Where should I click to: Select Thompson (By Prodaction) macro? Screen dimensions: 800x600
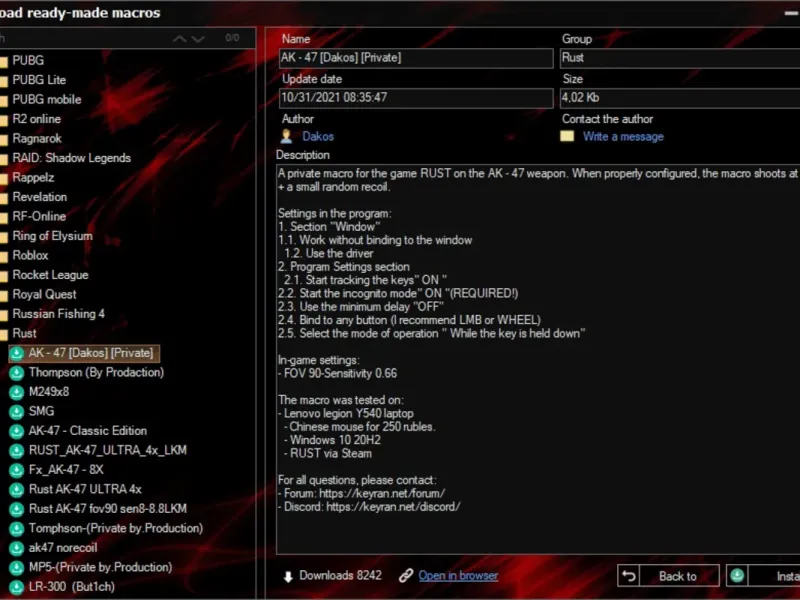click(96, 373)
